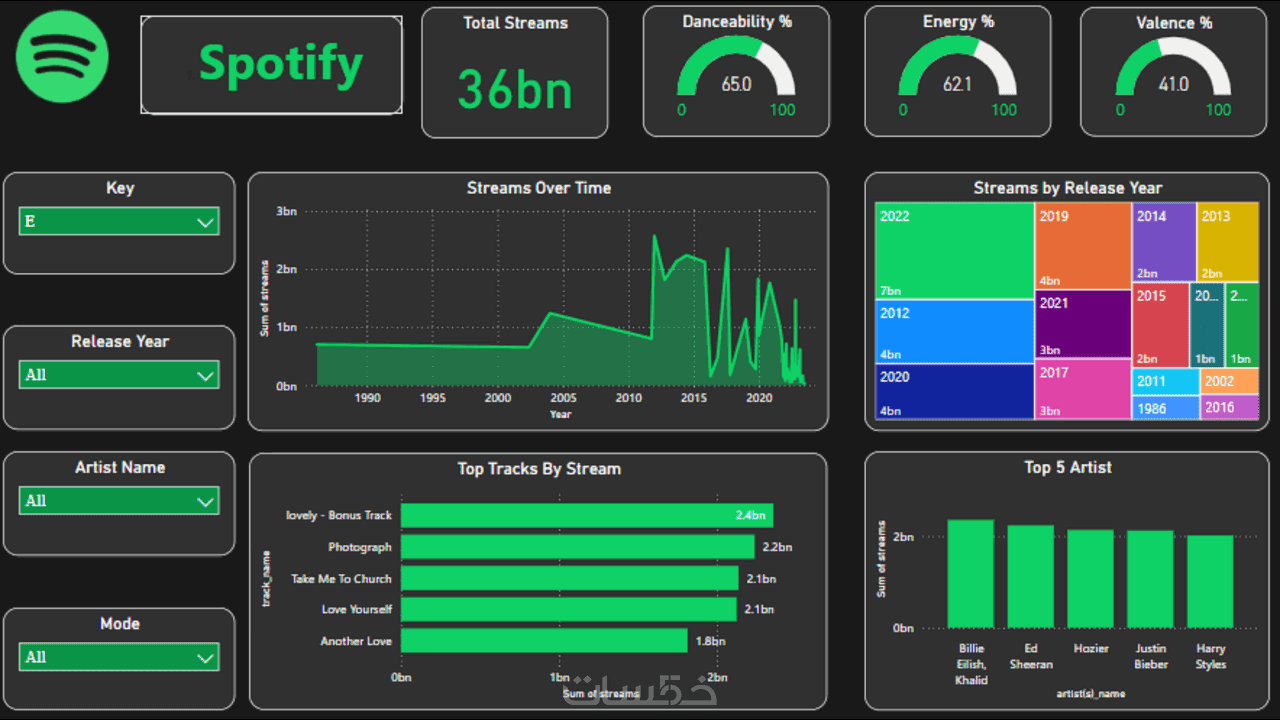Select the orange 2019 treemap tile
The image size is (1280, 720).
click(x=1083, y=245)
